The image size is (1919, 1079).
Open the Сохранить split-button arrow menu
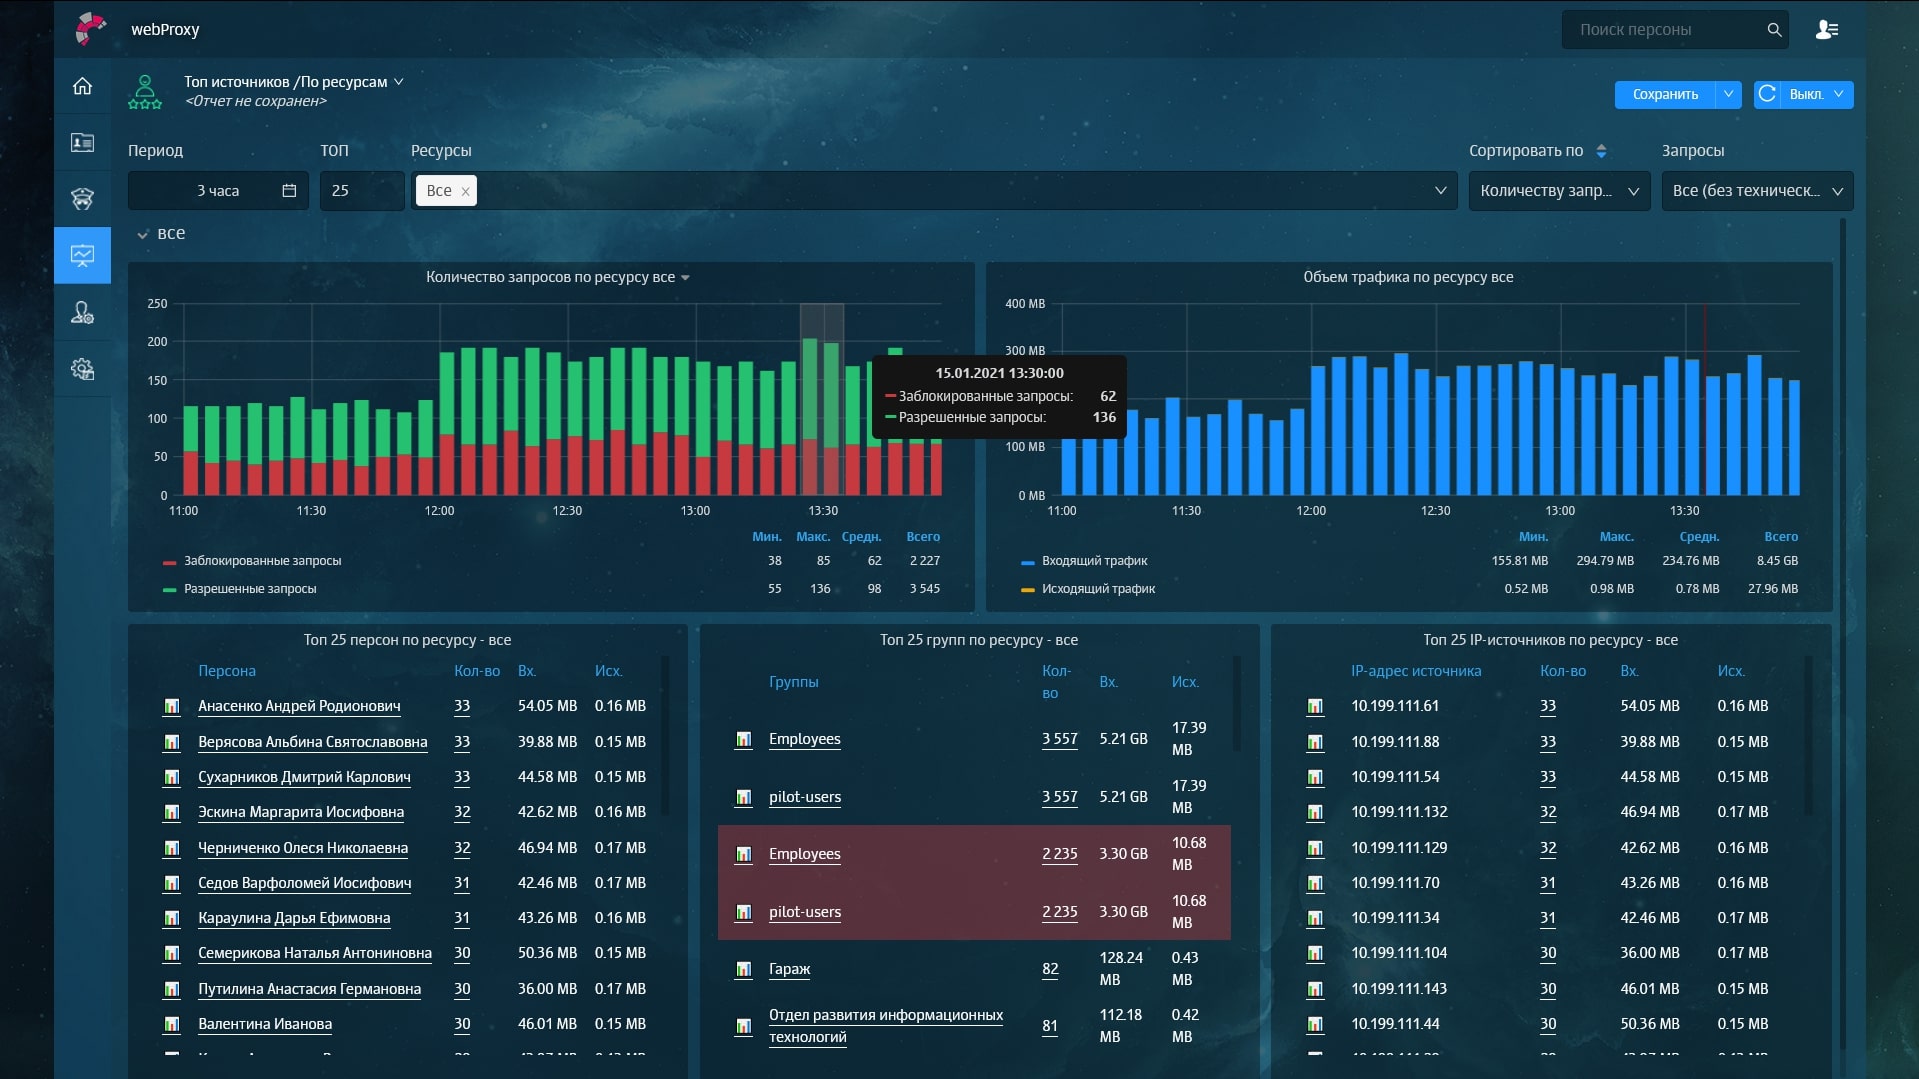coord(1728,94)
